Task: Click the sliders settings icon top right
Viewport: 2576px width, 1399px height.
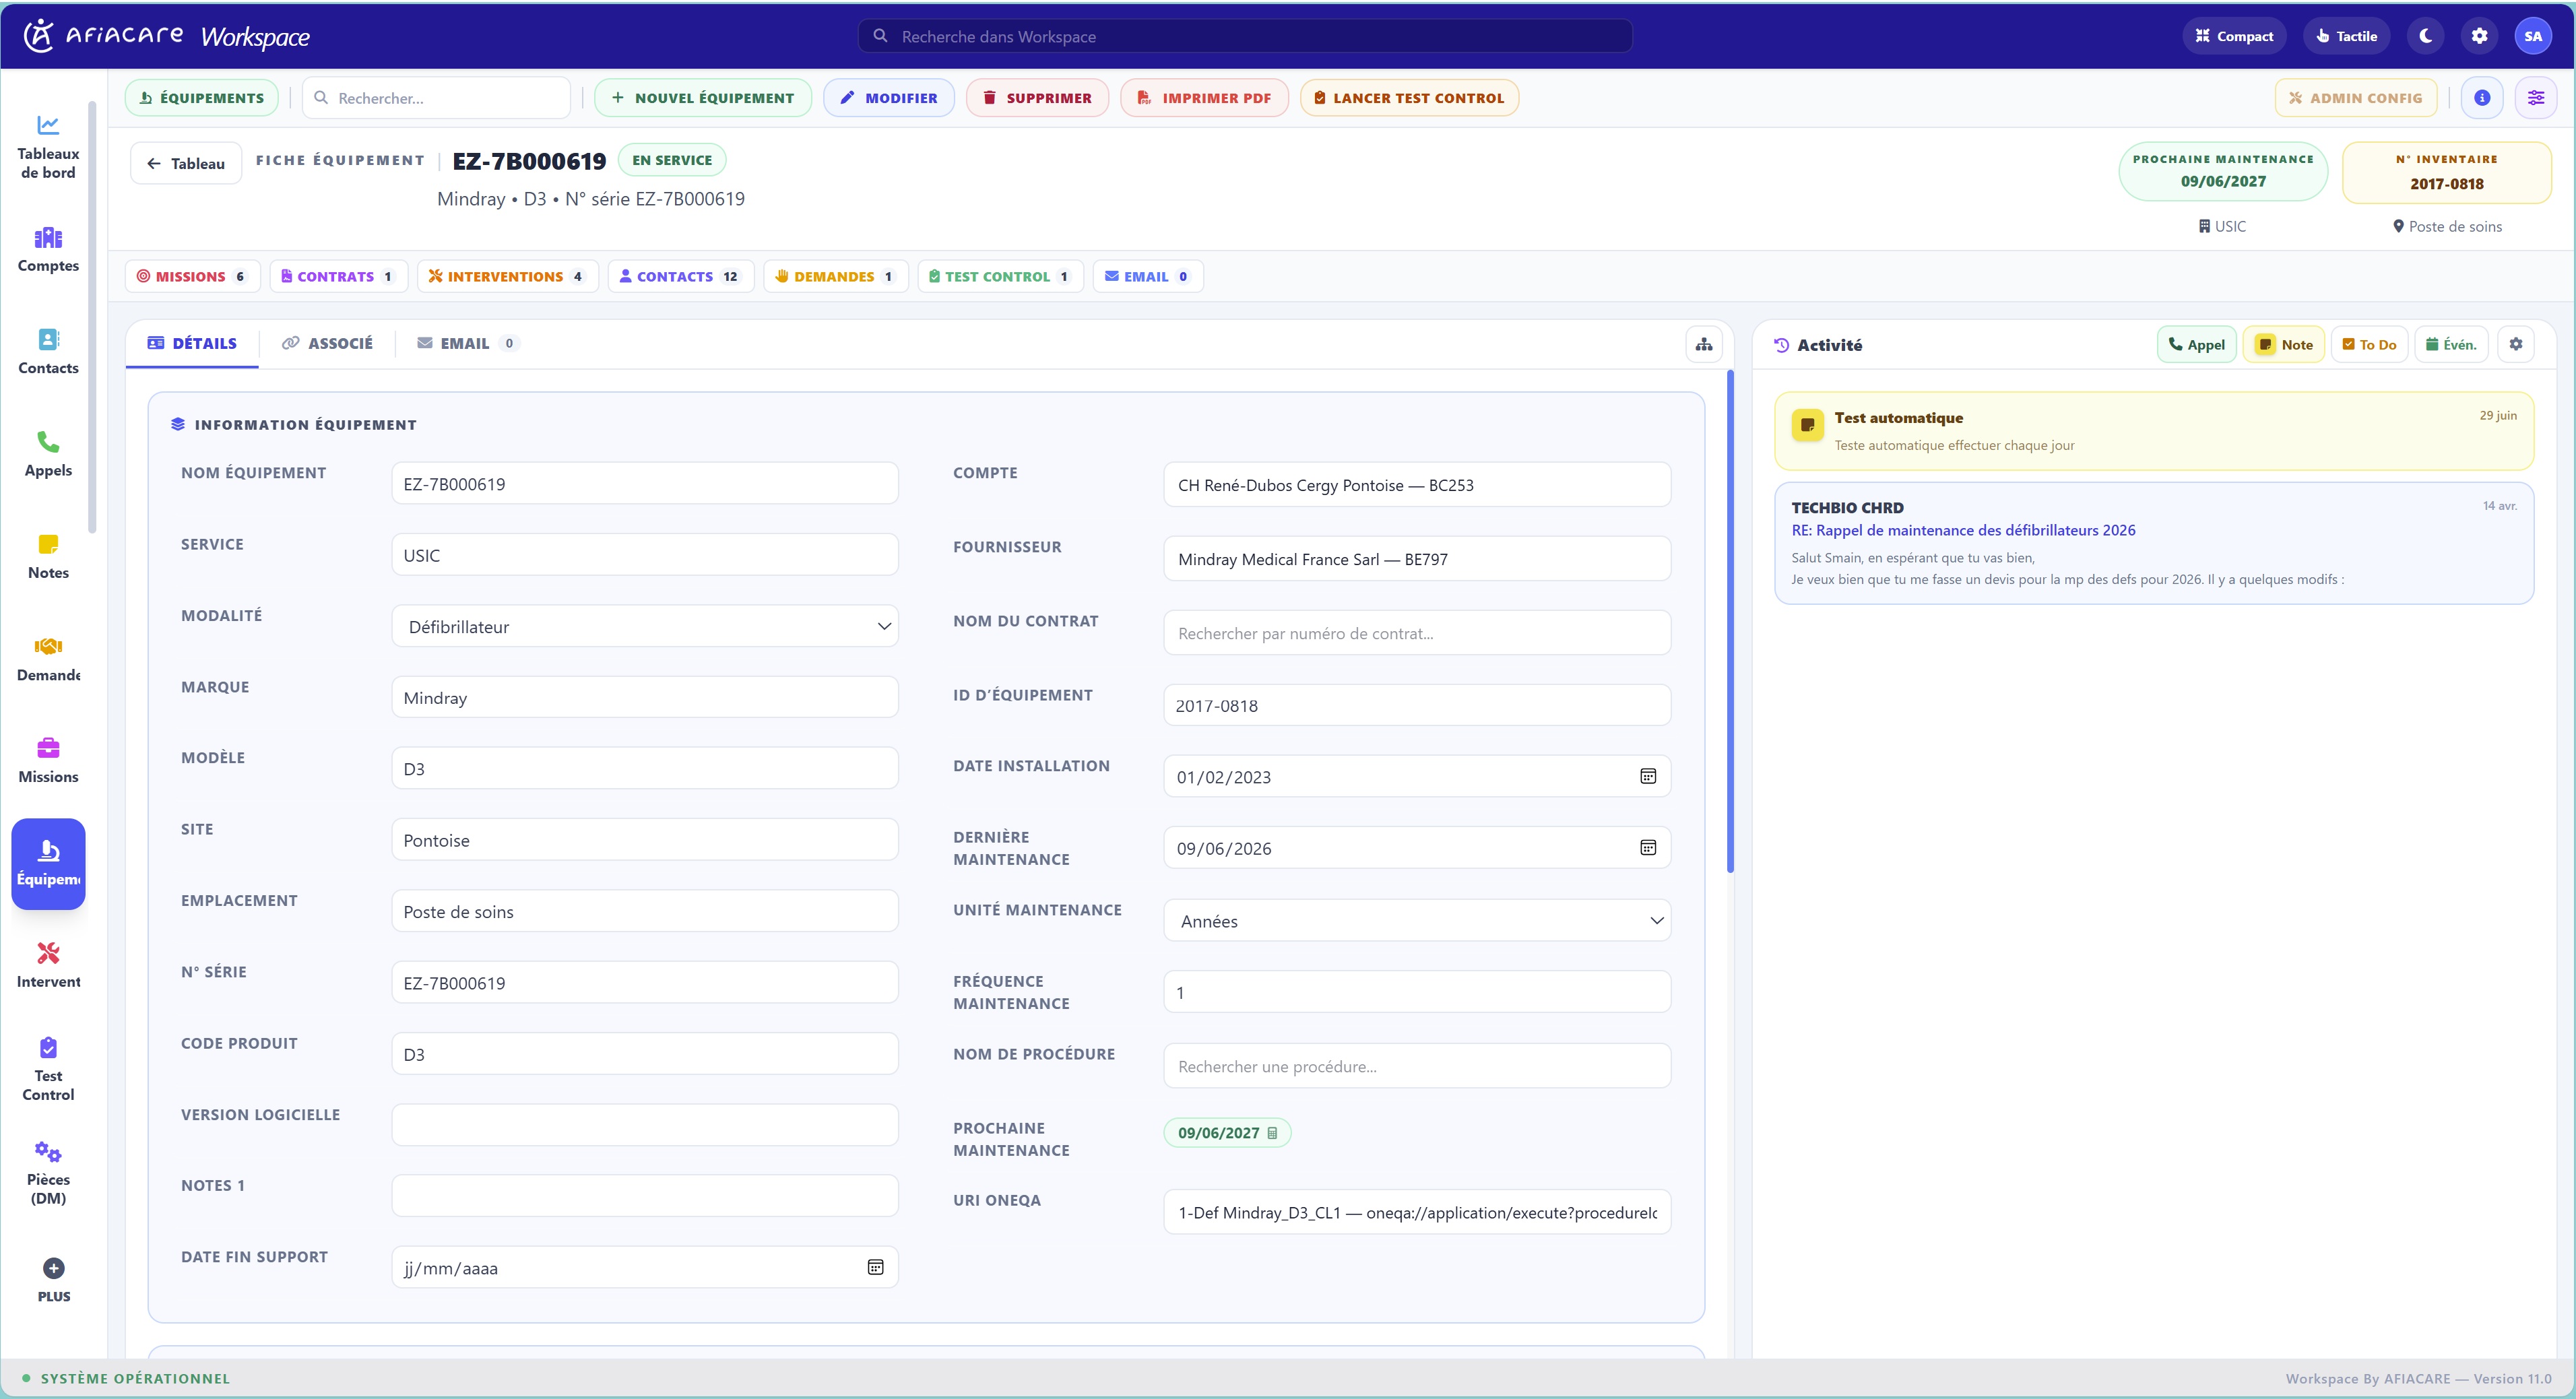Action: coord(2535,98)
